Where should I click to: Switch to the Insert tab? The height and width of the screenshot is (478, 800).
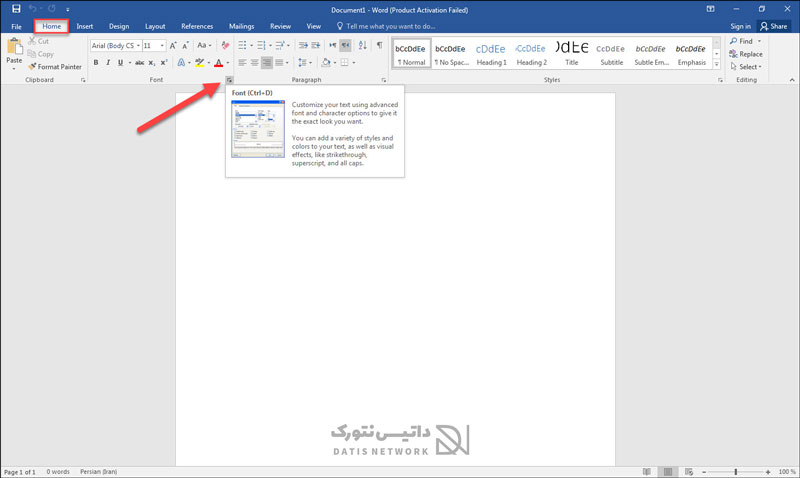(x=85, y=27)
